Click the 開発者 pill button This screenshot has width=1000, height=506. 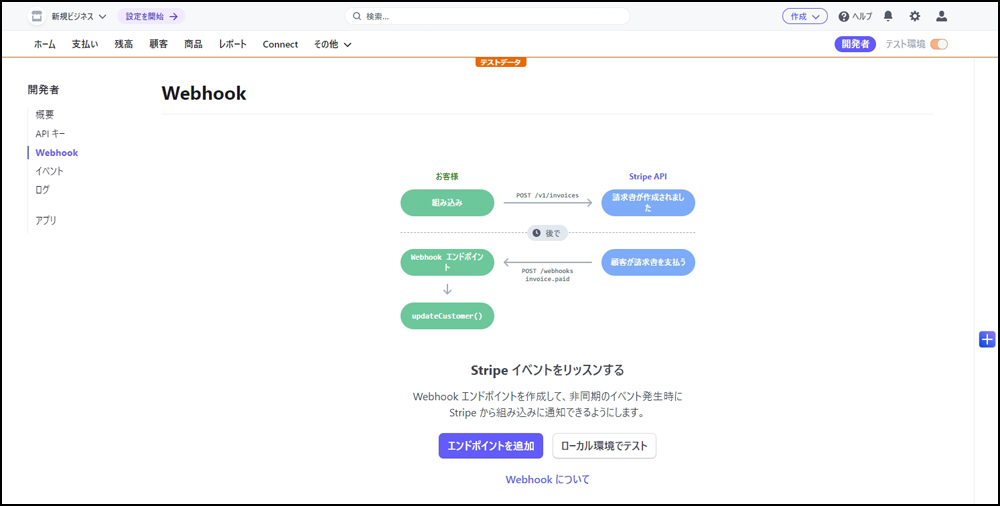(855, 44)
